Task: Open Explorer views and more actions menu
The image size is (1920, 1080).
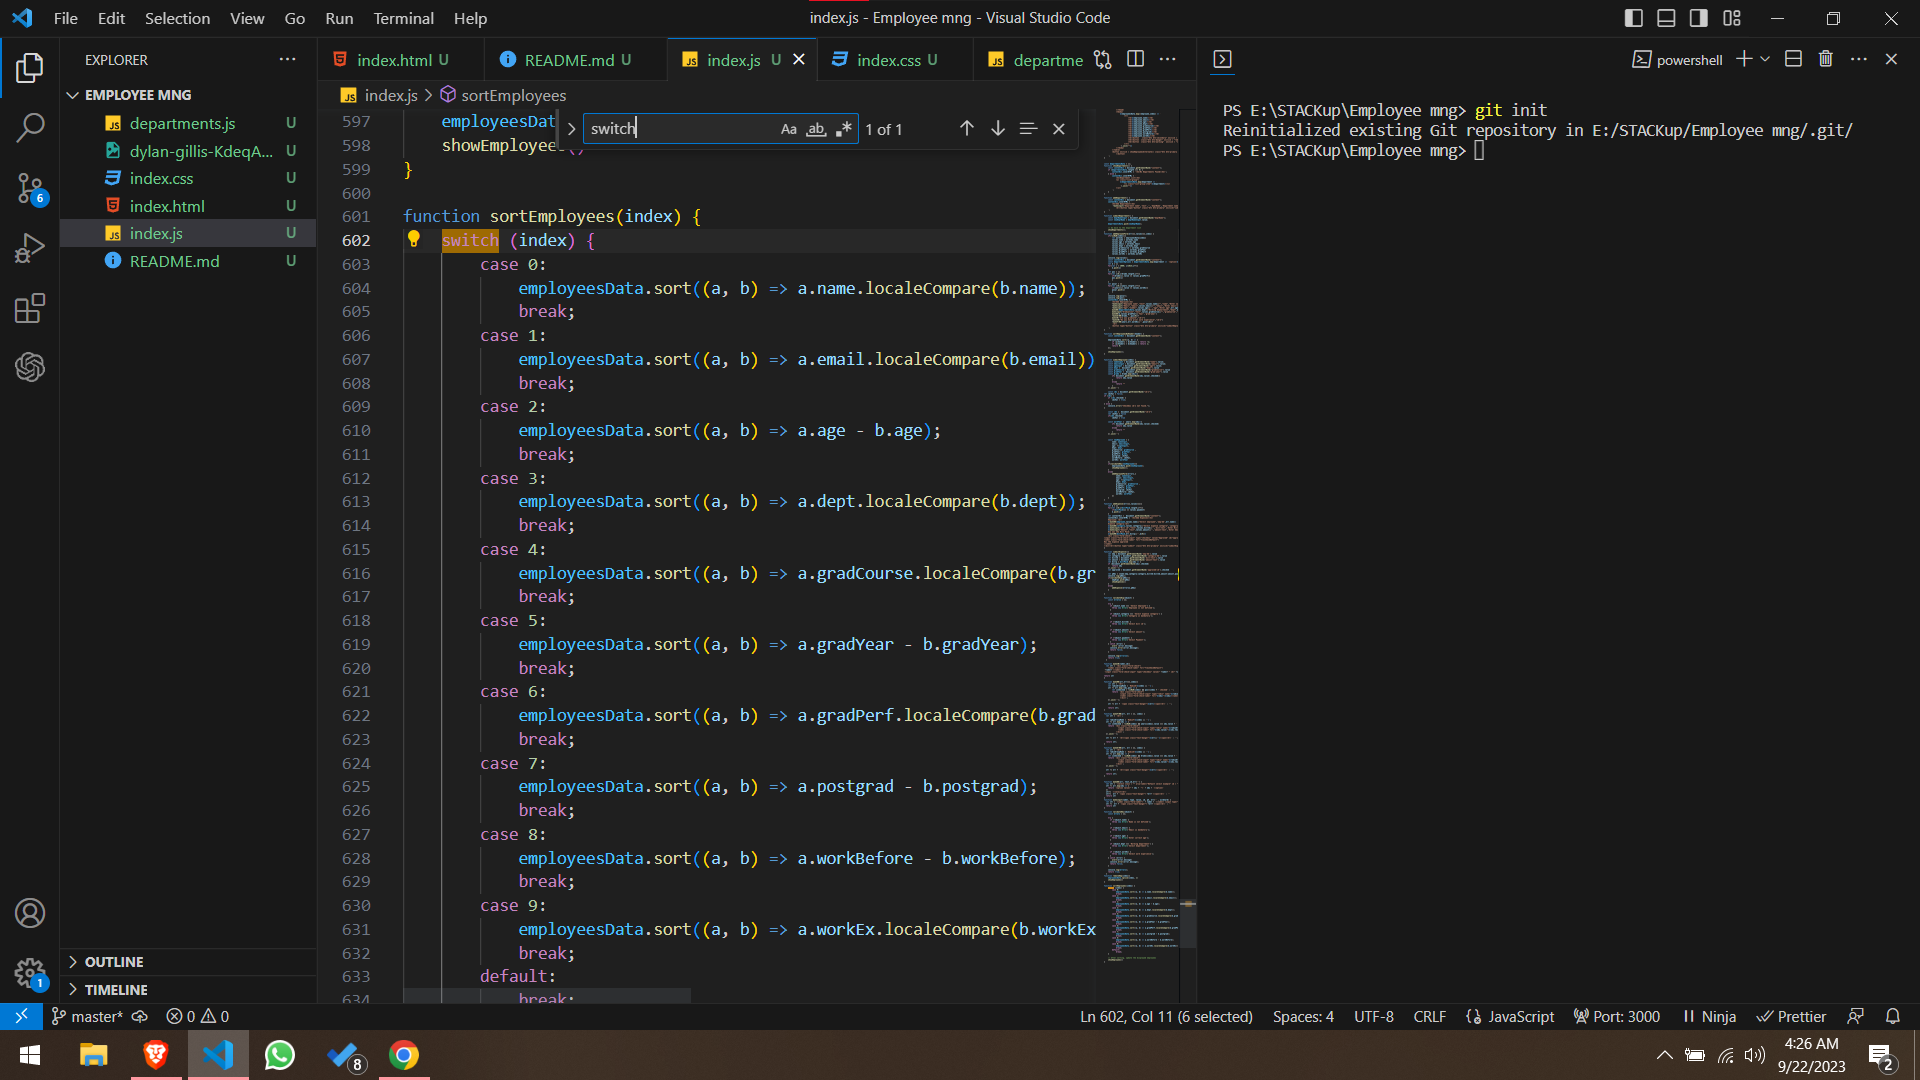Action: pos(288,60)
